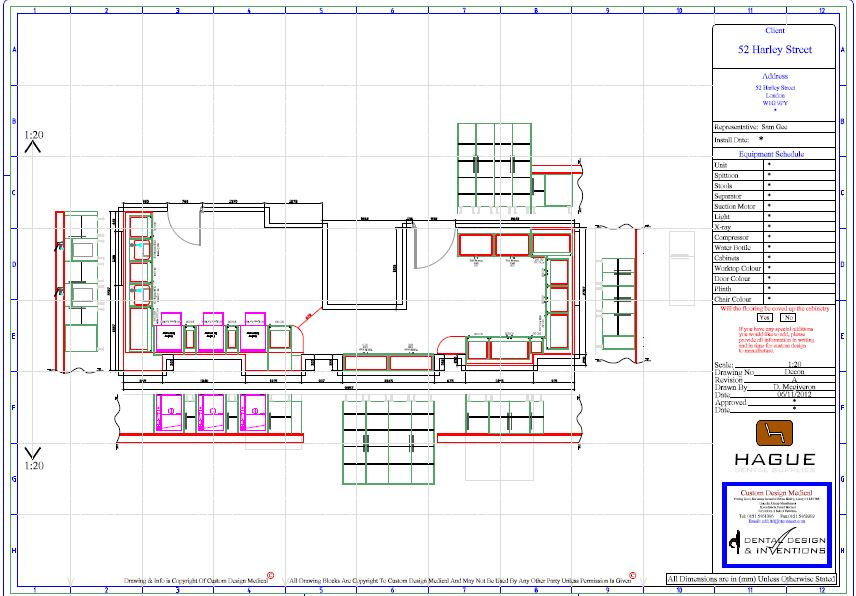Screen dimensions: 856x596
Task: Click the 52 Harley Street client title
Action: click(775, 49)
